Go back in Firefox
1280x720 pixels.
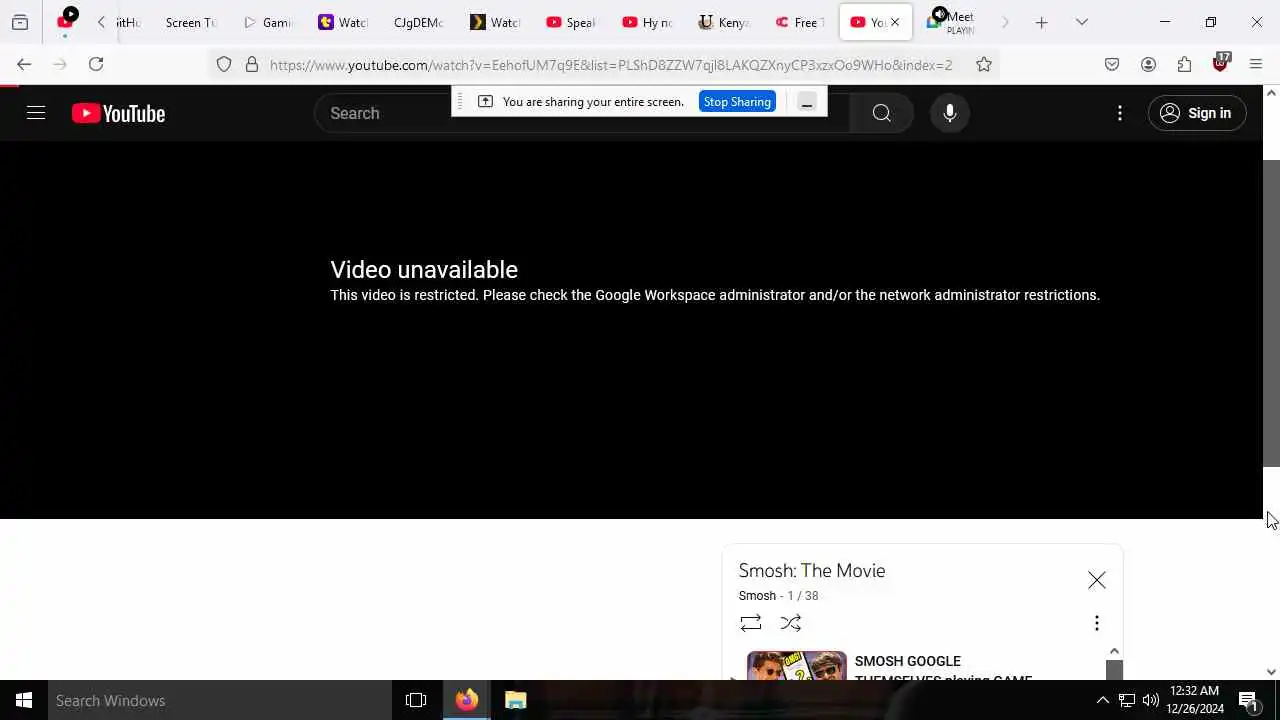pyautogui.click(x=24, y=64)
